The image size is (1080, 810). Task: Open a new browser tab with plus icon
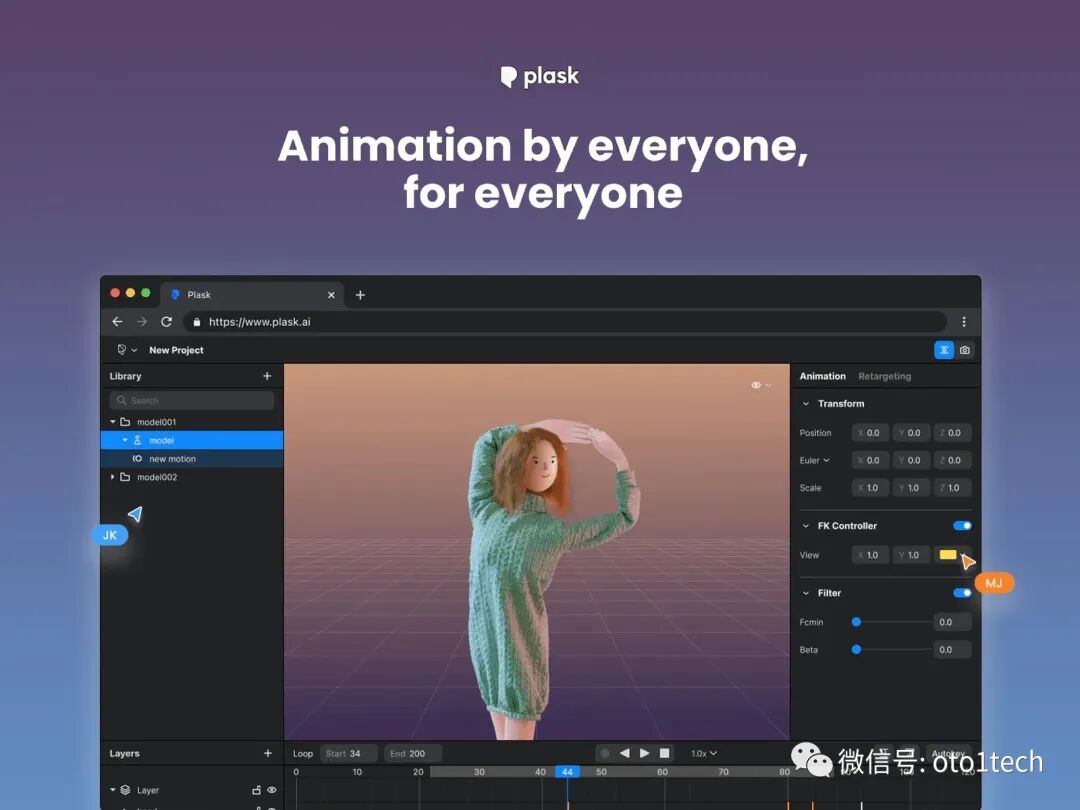(360, 295)
